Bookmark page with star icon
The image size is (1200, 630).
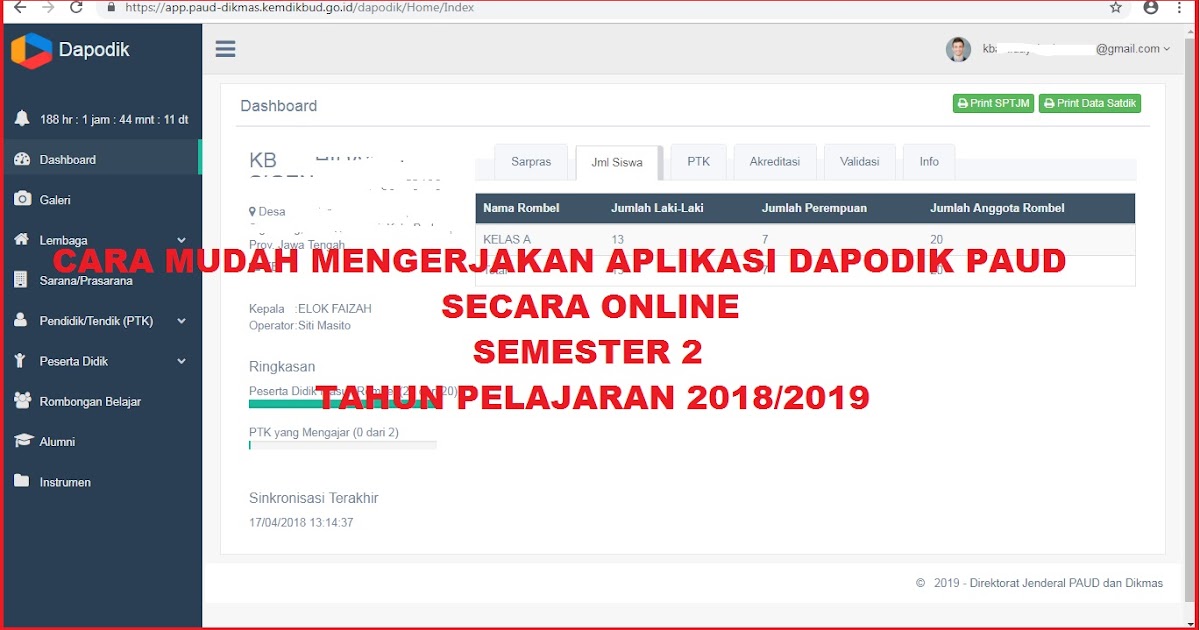coord(1116,7)
